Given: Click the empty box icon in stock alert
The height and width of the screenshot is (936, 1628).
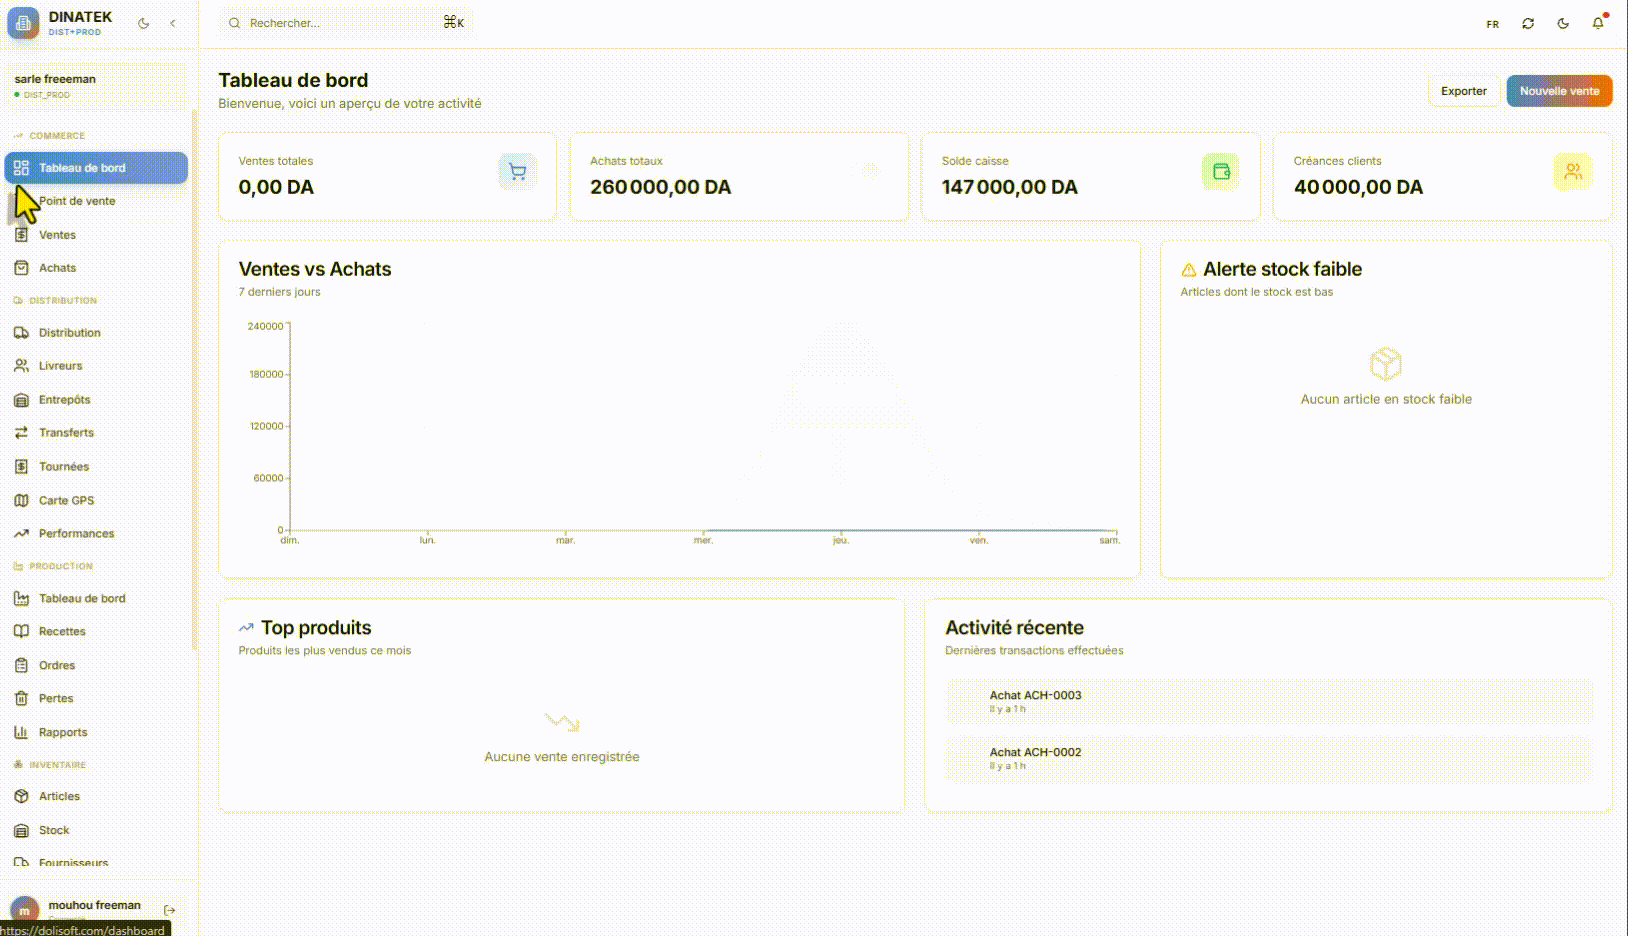Looking at the screenshot, I should (x=1385, y=364).
